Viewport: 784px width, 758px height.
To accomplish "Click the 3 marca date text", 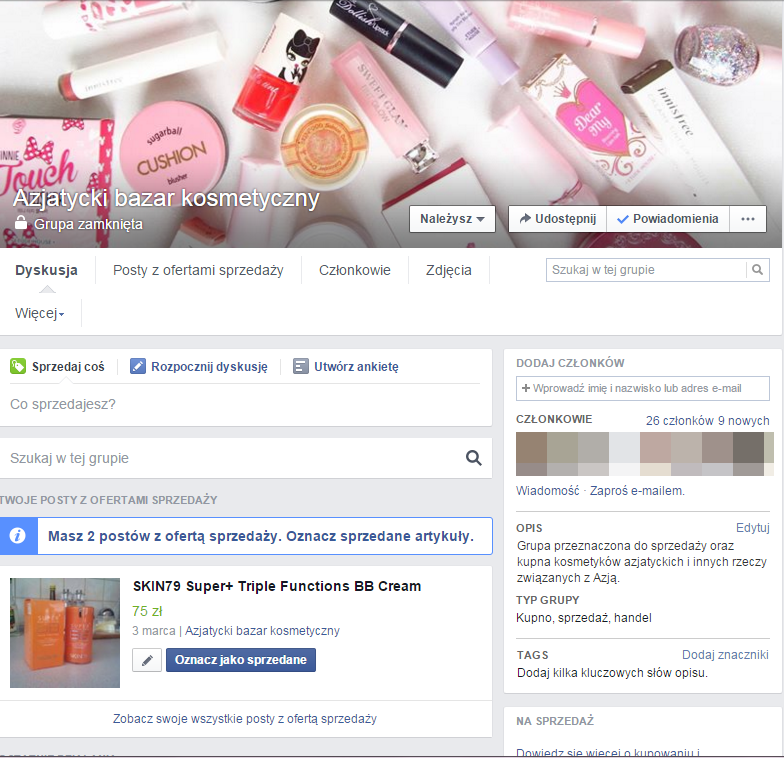I will click(x=154, y=631).
